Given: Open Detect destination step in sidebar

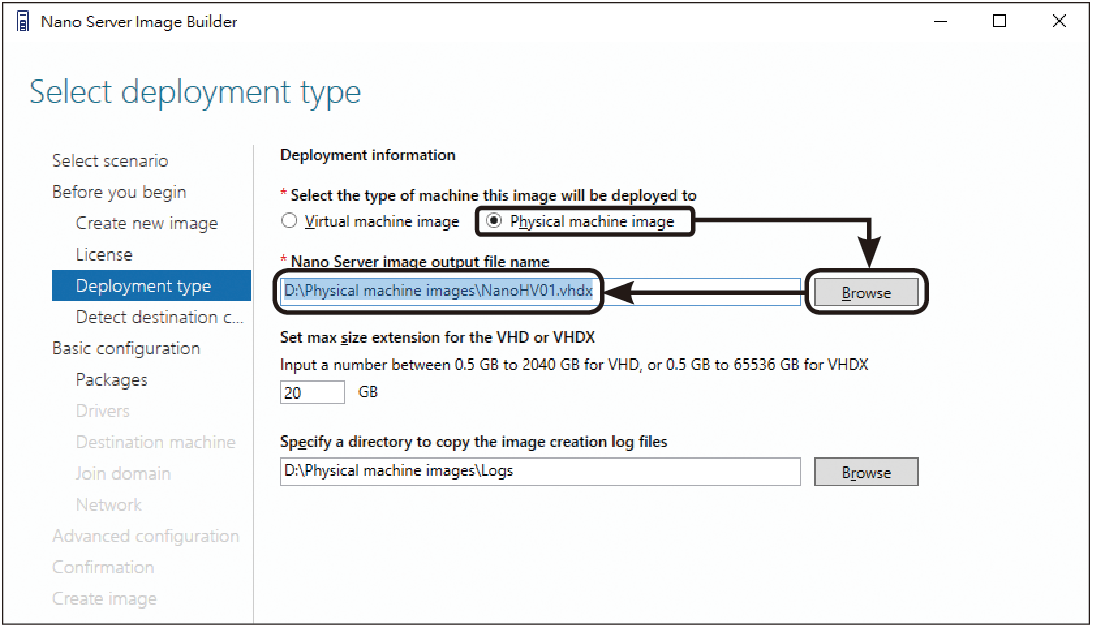Looking at the screenshot, I should point(160,317).
